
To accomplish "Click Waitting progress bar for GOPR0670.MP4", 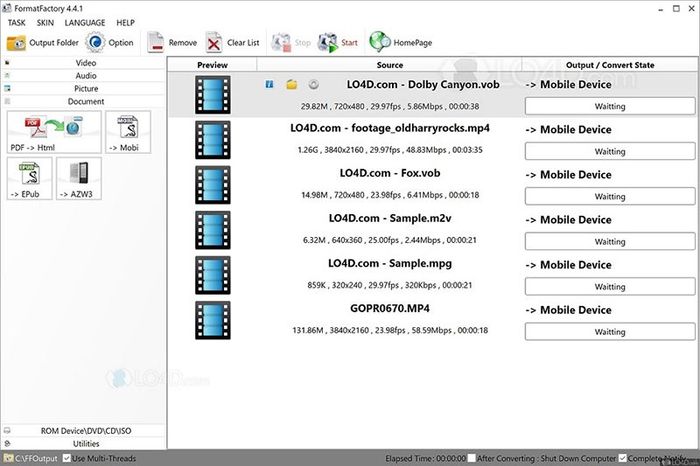I will [x=610, y=332].
